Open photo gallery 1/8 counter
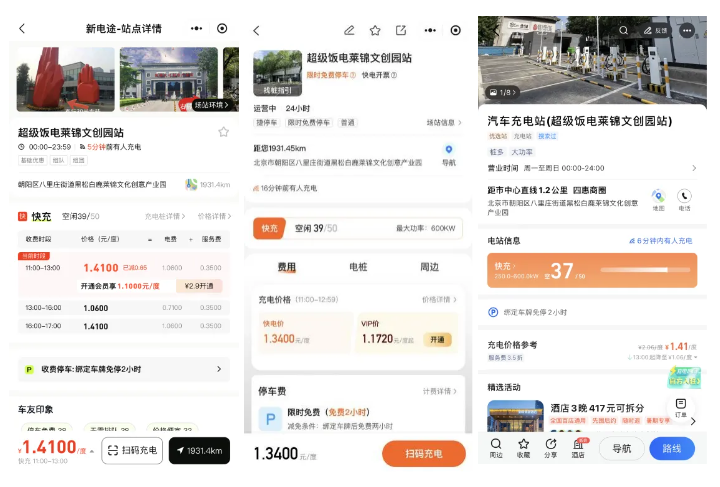The width and height of the screenshot is (720, 487). (x=502, y=92)
